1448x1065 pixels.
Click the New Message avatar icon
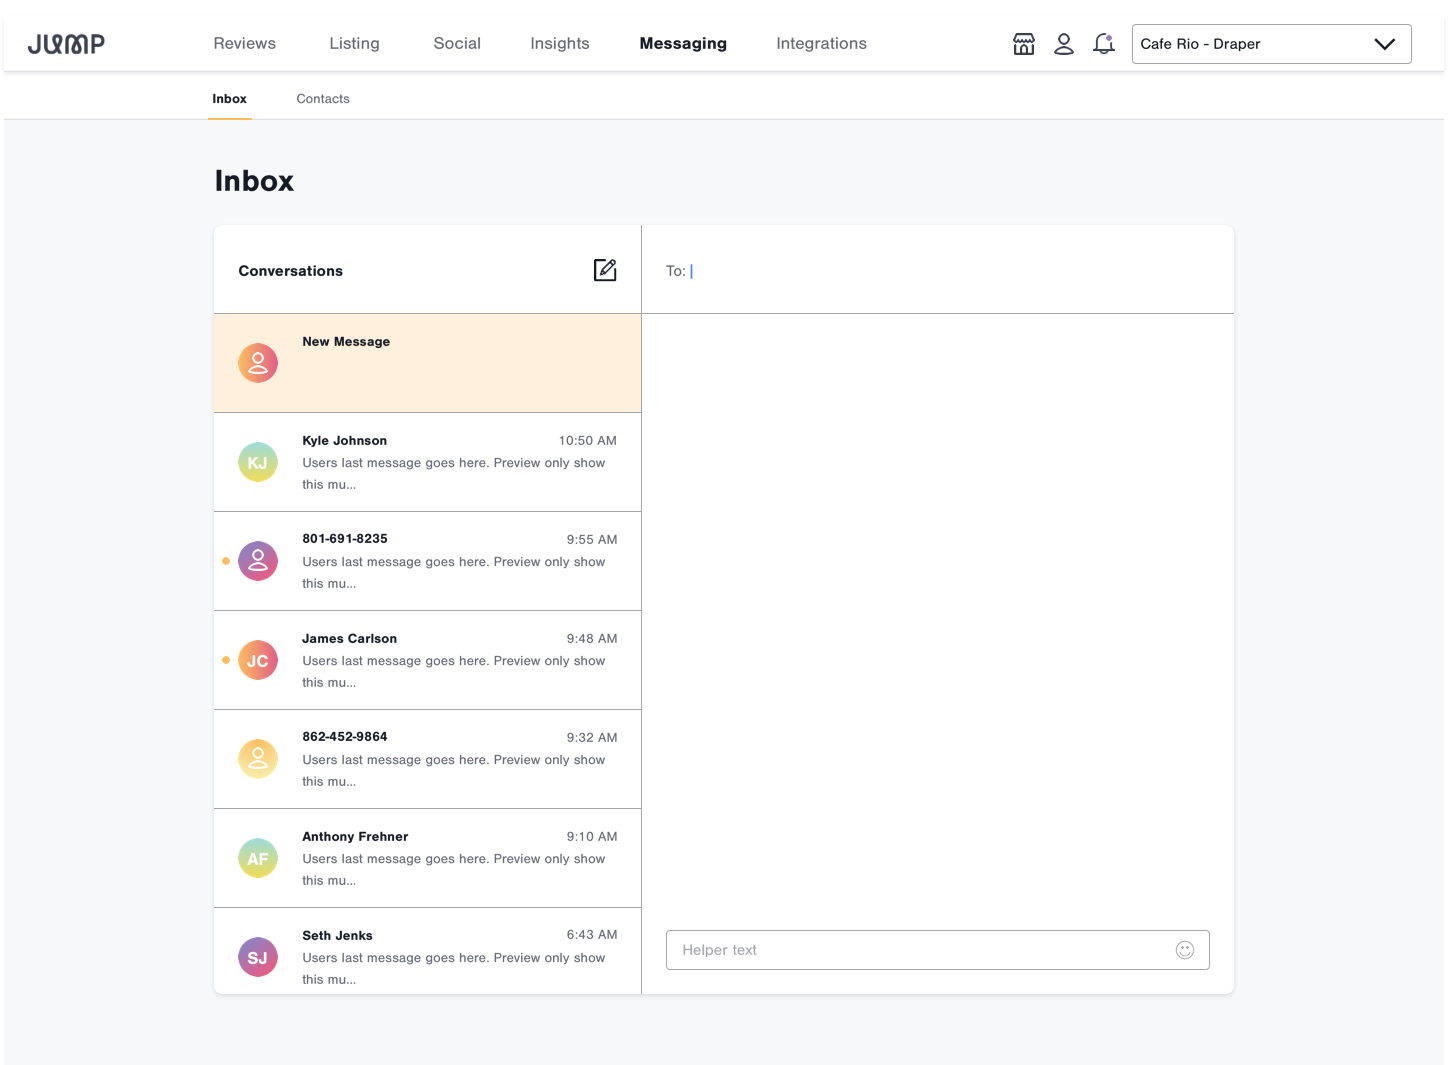coord(258,363)
